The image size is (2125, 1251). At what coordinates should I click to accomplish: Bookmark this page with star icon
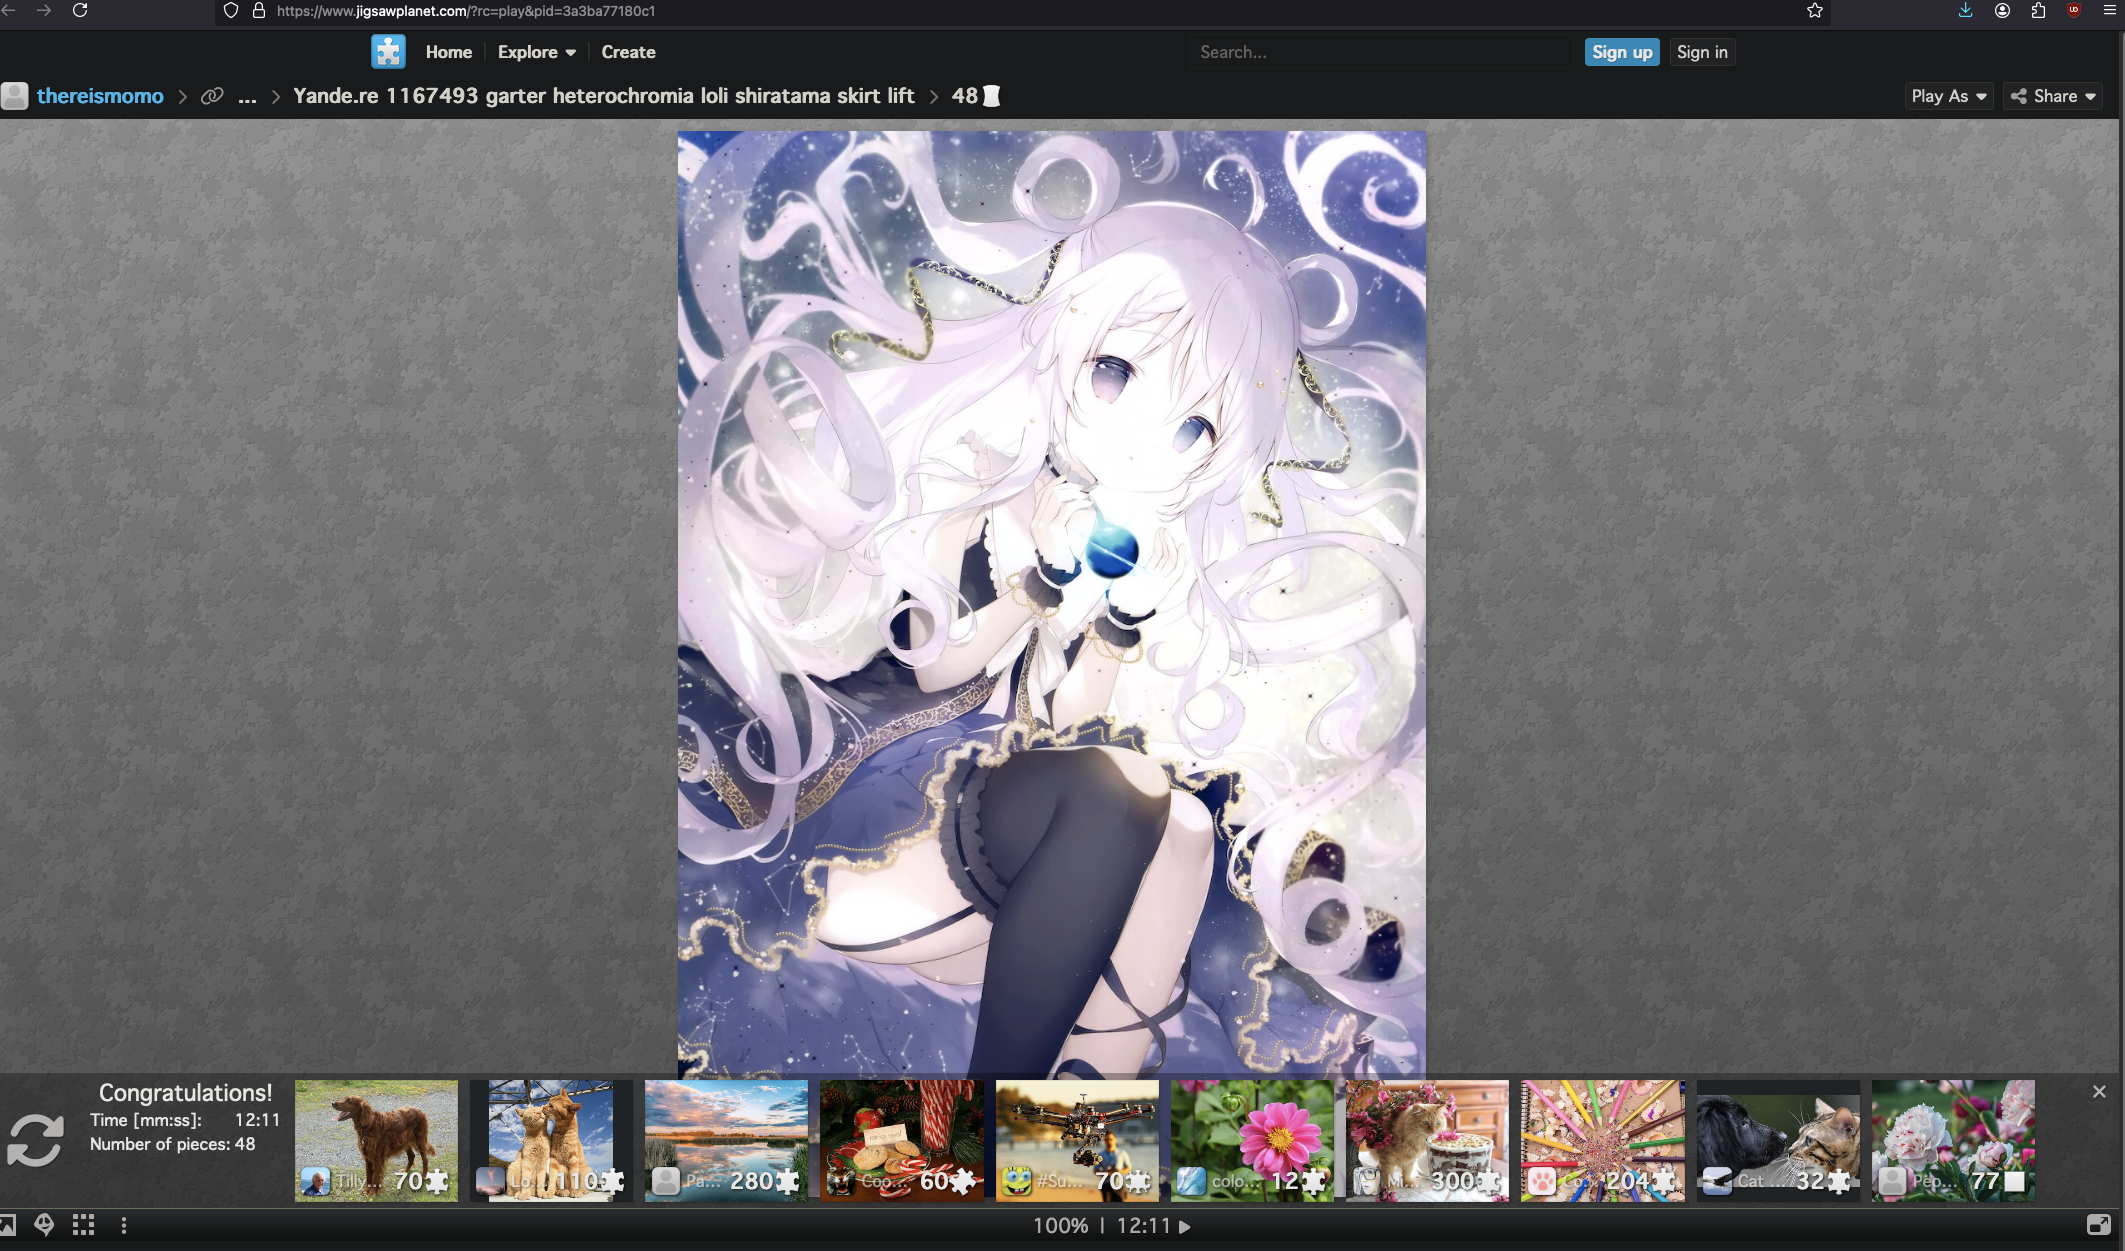[1815, 11]
